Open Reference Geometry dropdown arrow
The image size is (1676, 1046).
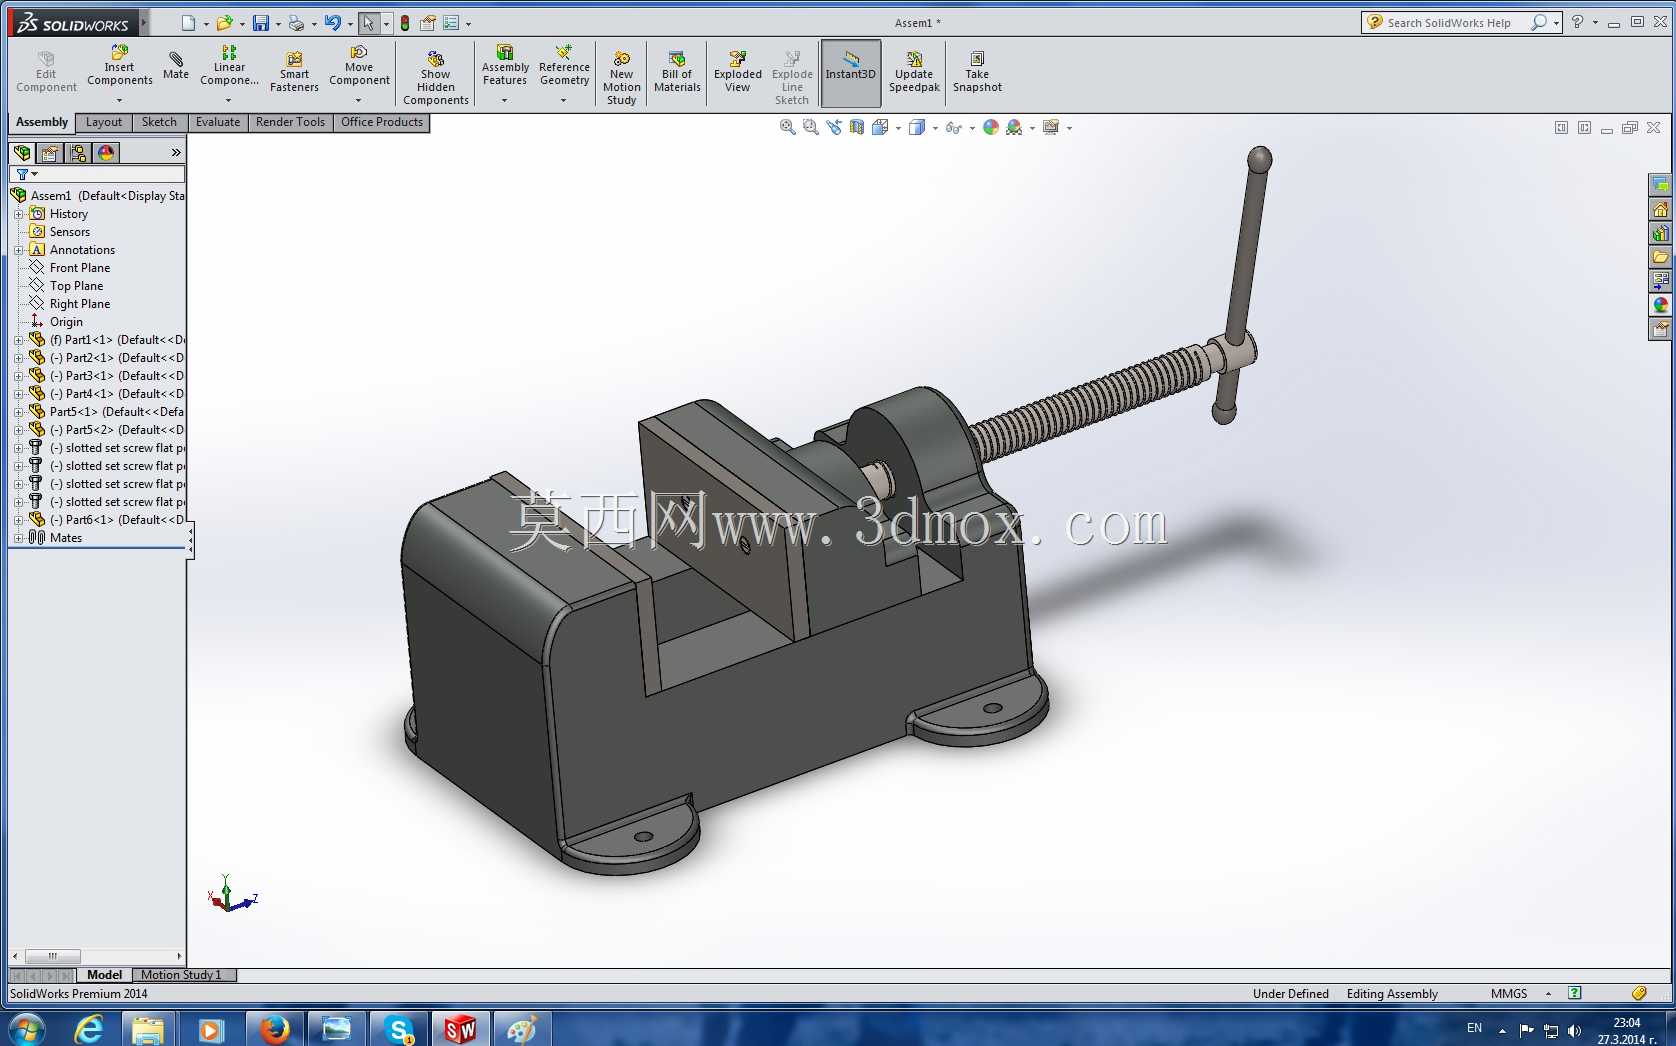[564, 100]
